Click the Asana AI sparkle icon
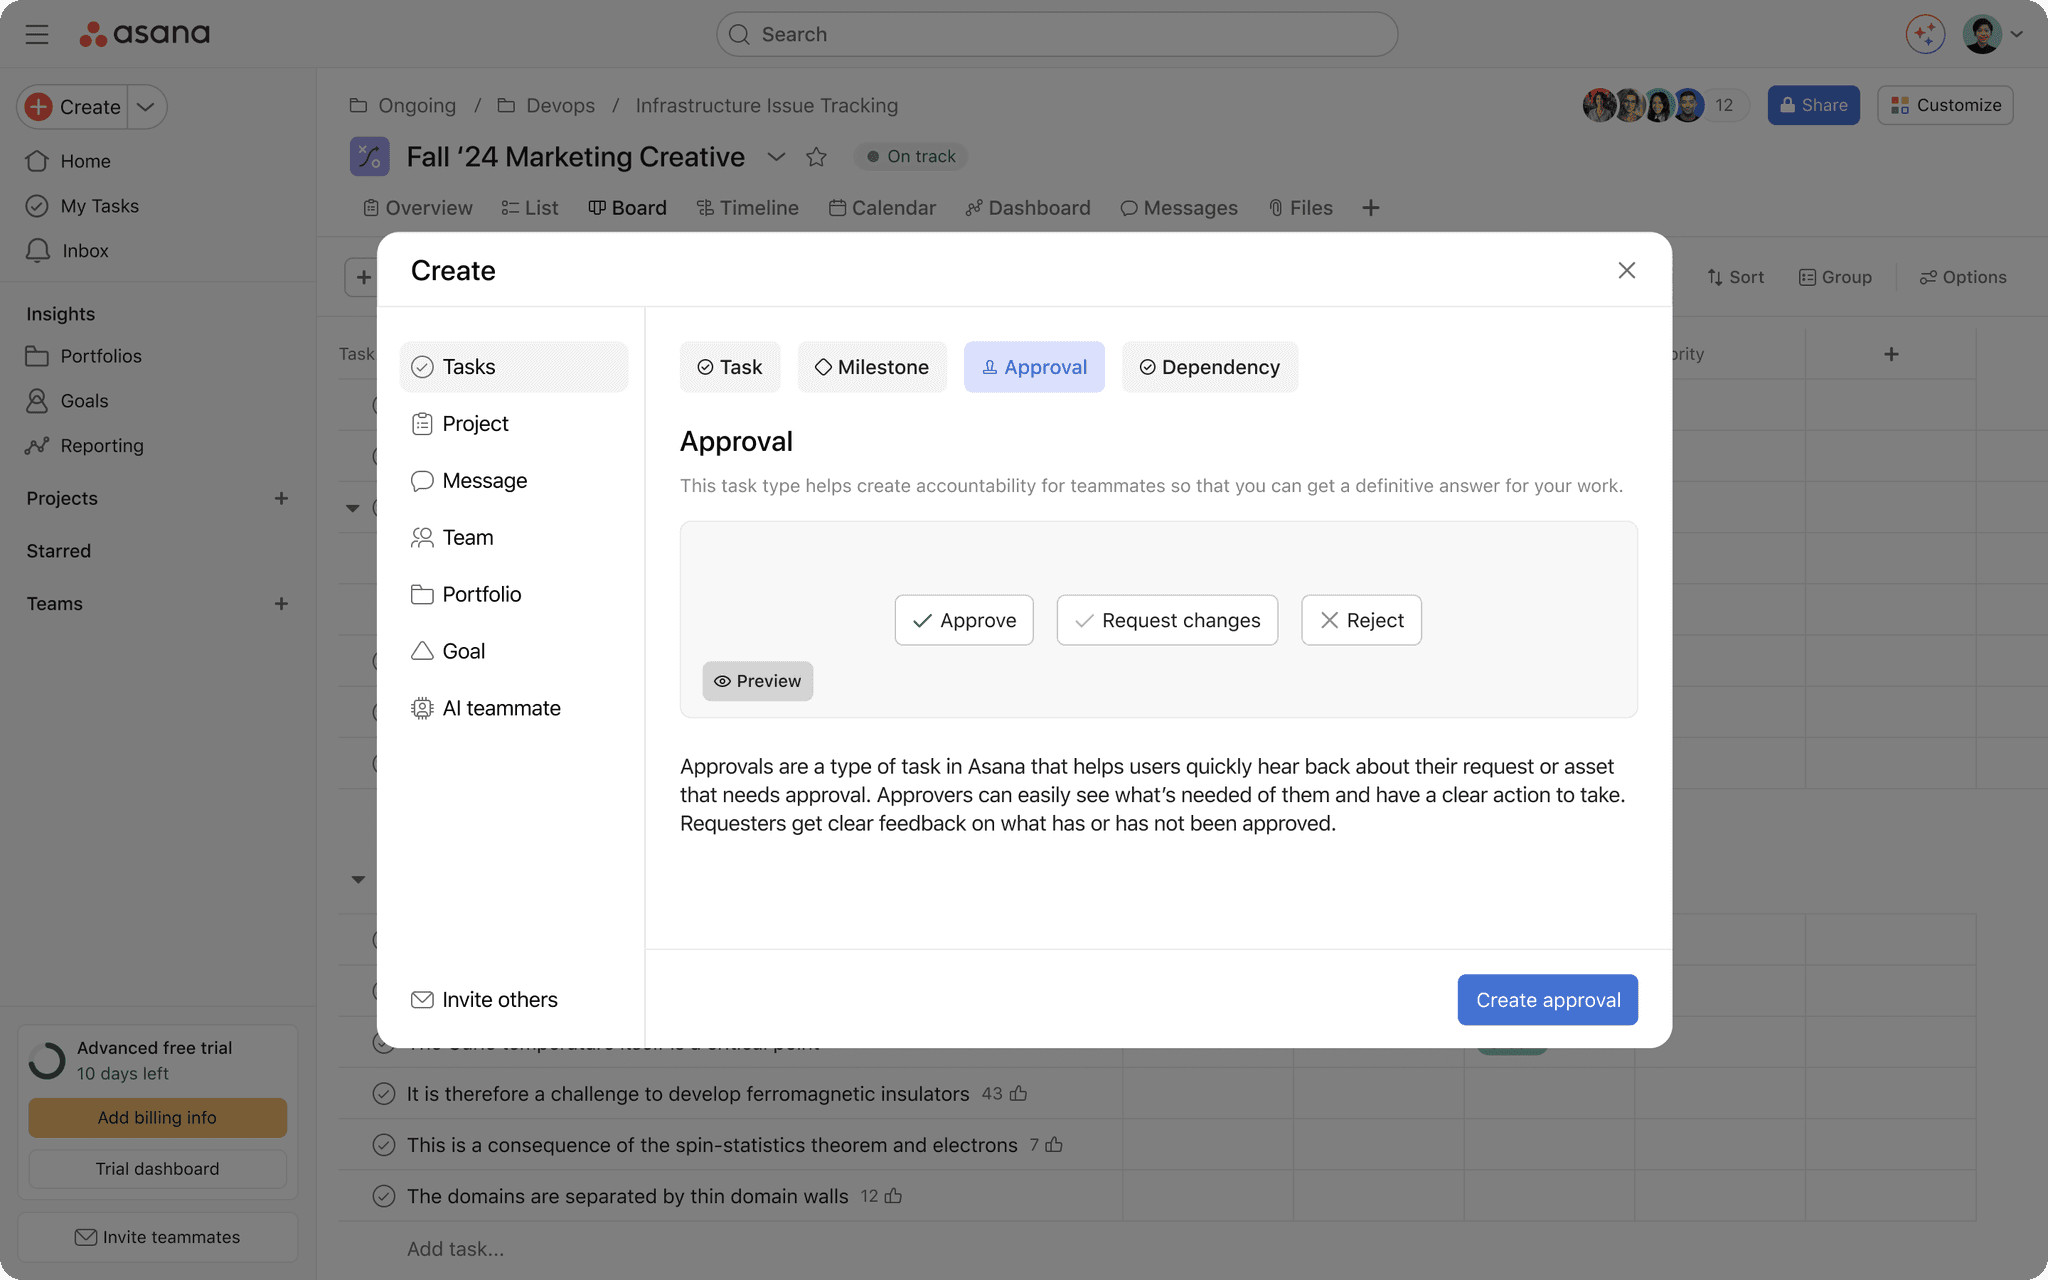Viewport: 2048px width, 1280px height. 1924,34
